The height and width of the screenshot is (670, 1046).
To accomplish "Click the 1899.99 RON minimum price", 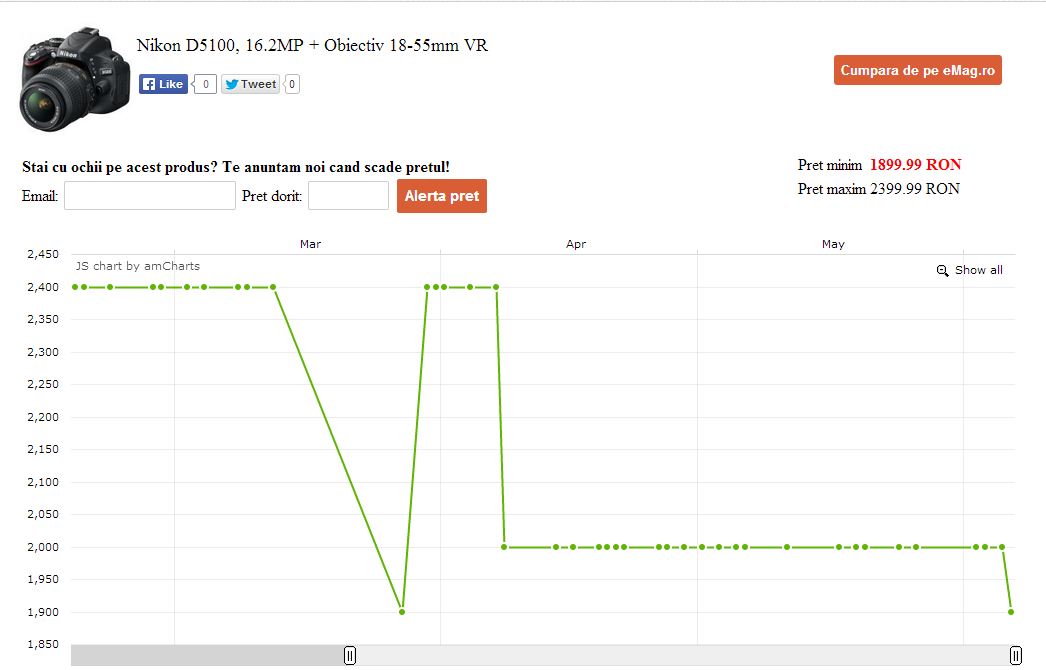I will 915,165.
